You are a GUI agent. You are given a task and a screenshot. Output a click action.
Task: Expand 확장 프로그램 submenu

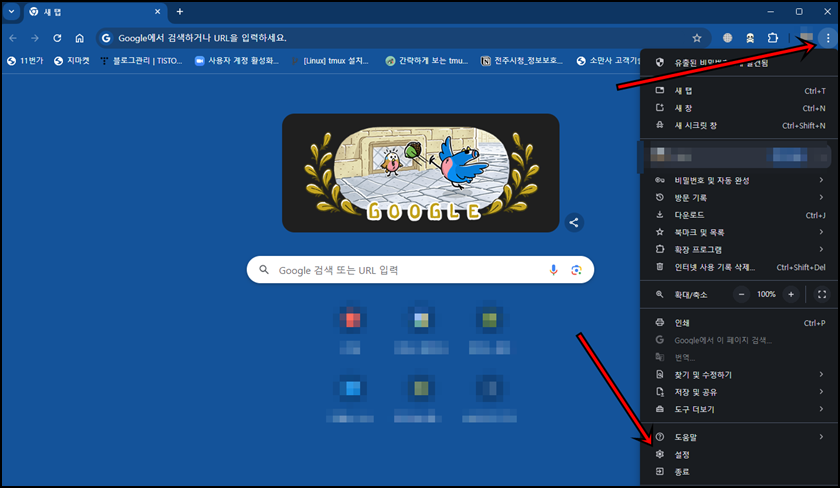point(740,249)
